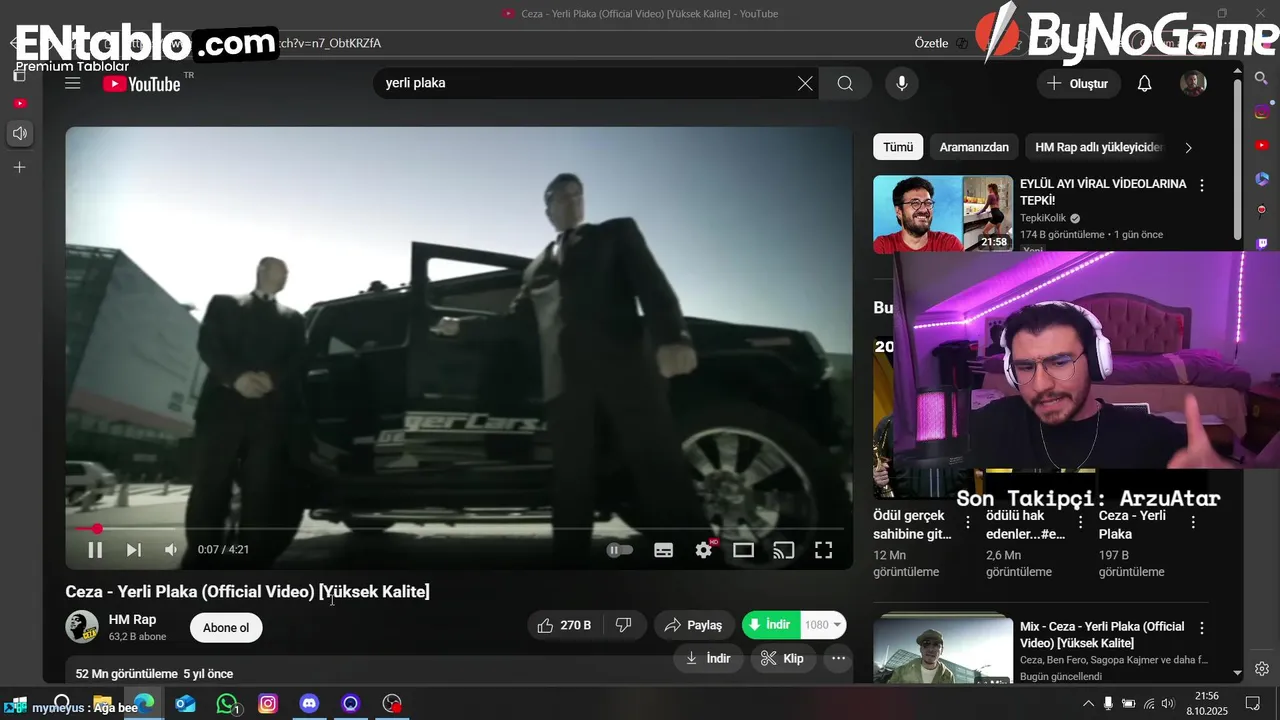Open the left sidebar YouTube tab icon
Image resolution: width=1280 pixels, height=720 pixels.
(19, 103)
